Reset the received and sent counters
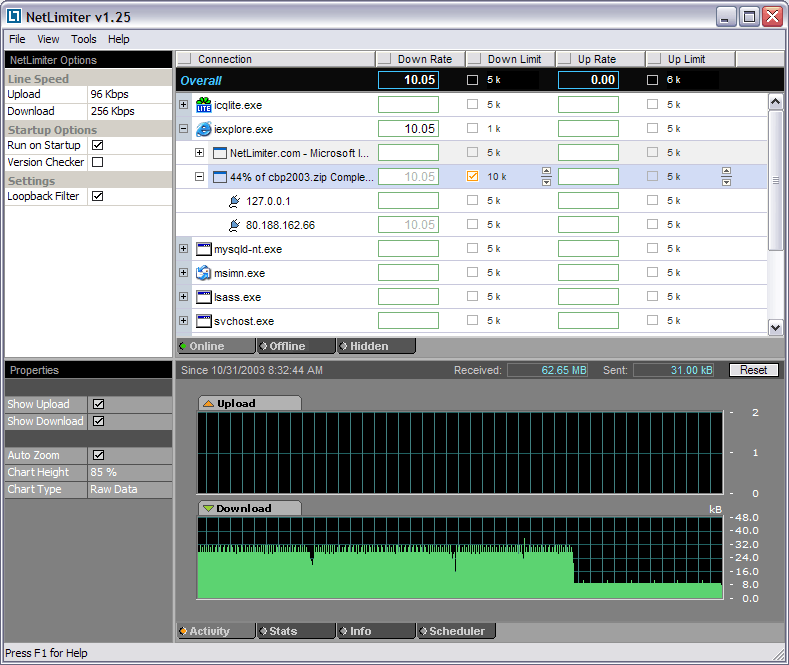Image resolution: width=789 pixels, height=665 pixels. point(753,370)
